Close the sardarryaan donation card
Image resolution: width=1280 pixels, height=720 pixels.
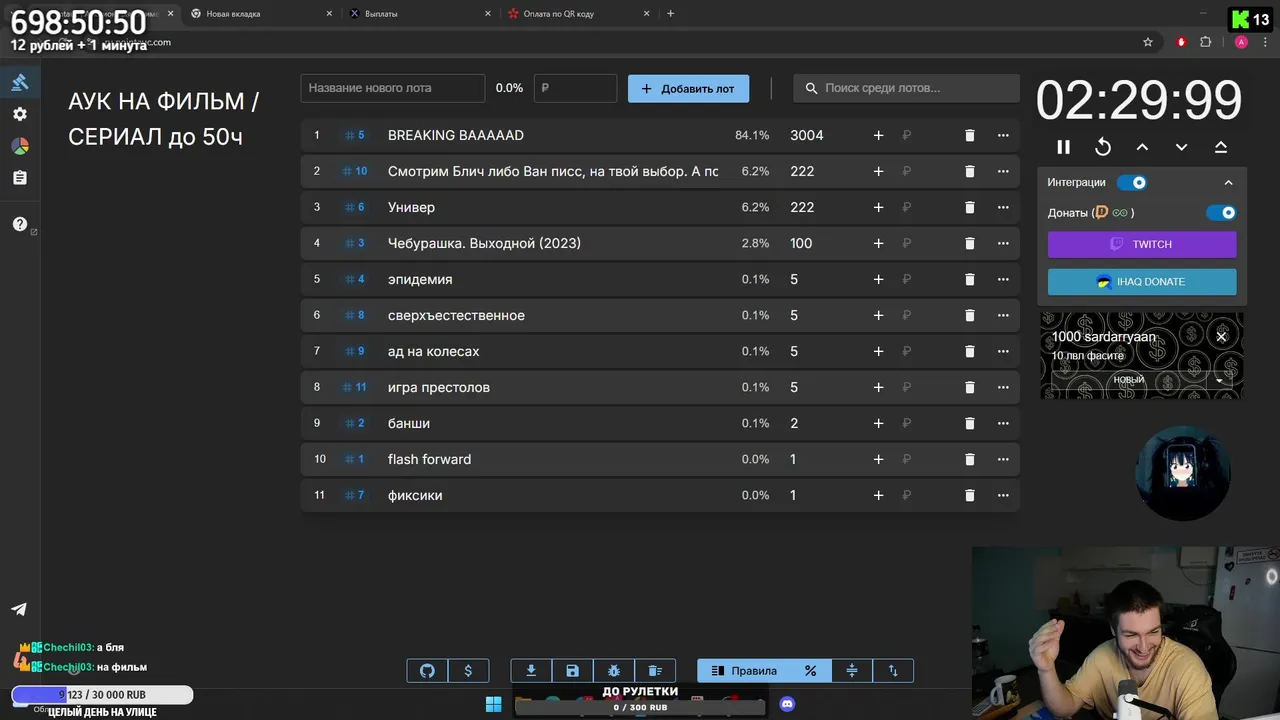click(x=1221, y=337)
